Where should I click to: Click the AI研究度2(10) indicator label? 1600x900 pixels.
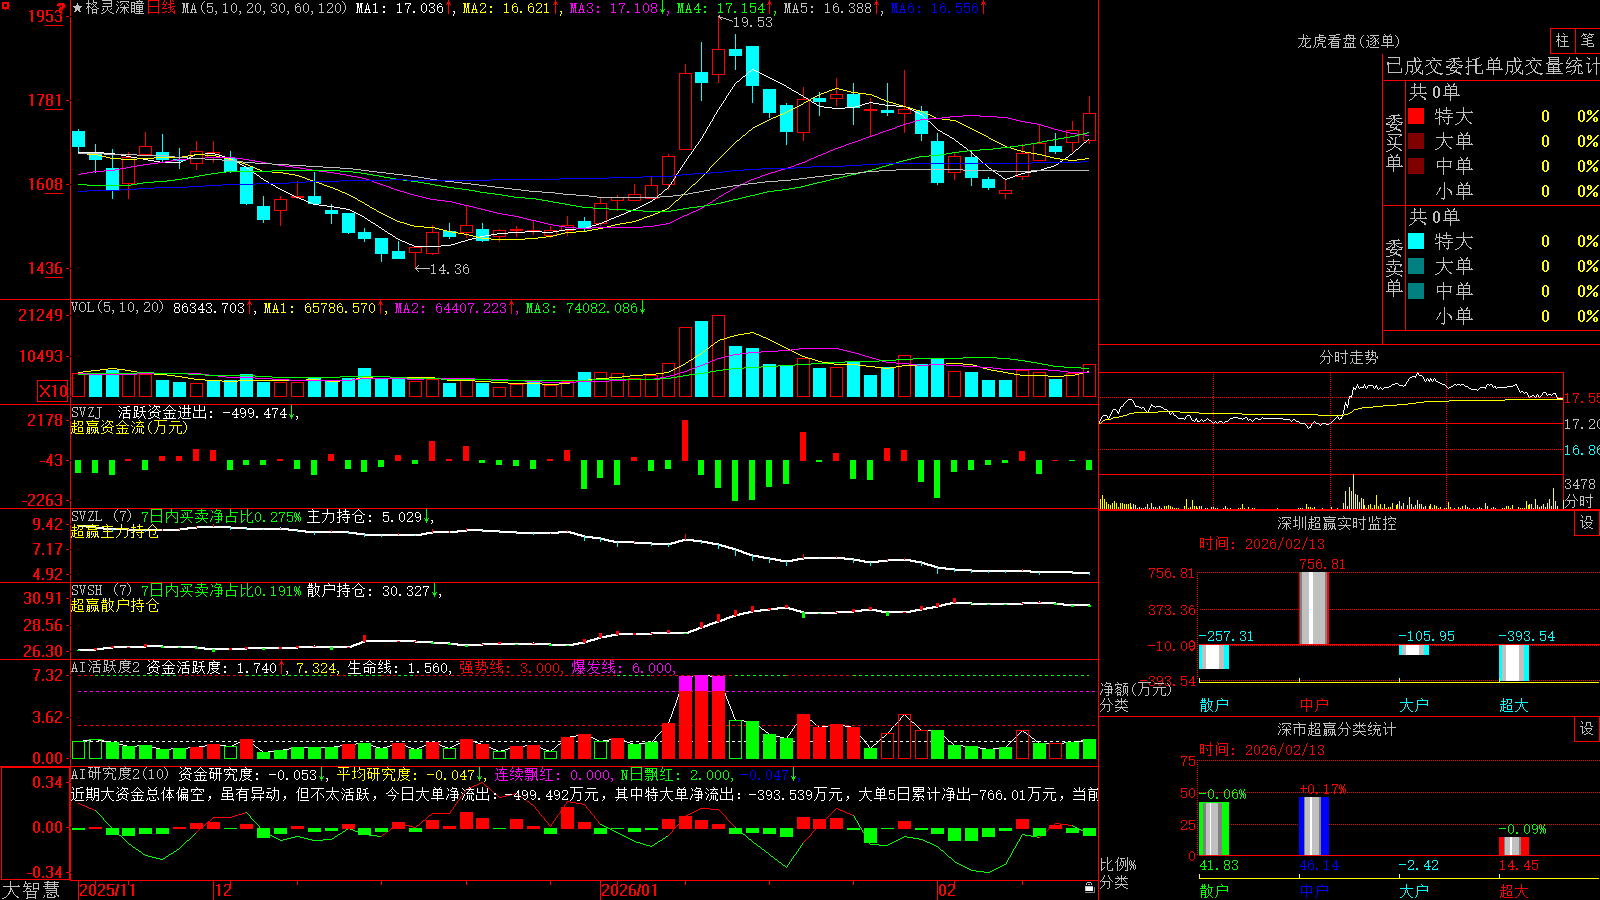[x=120, y=775]
